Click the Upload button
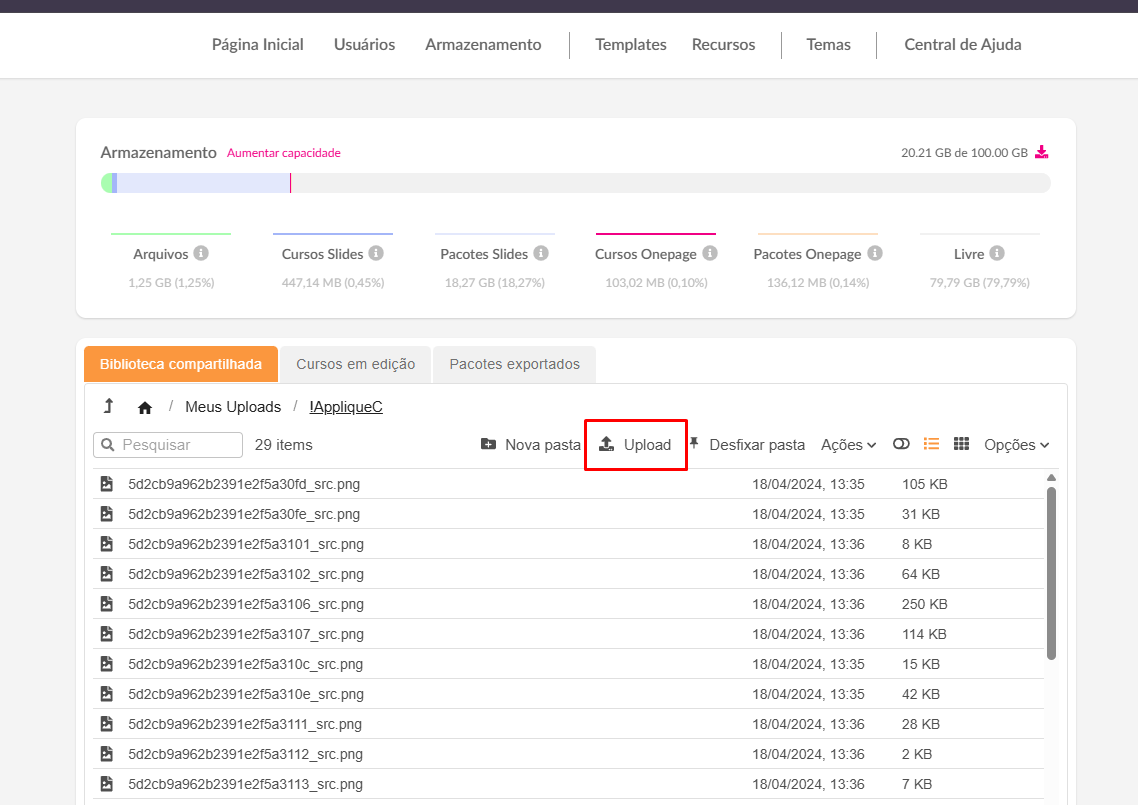This screenshot has width=1138, height=805. point(635,445)
